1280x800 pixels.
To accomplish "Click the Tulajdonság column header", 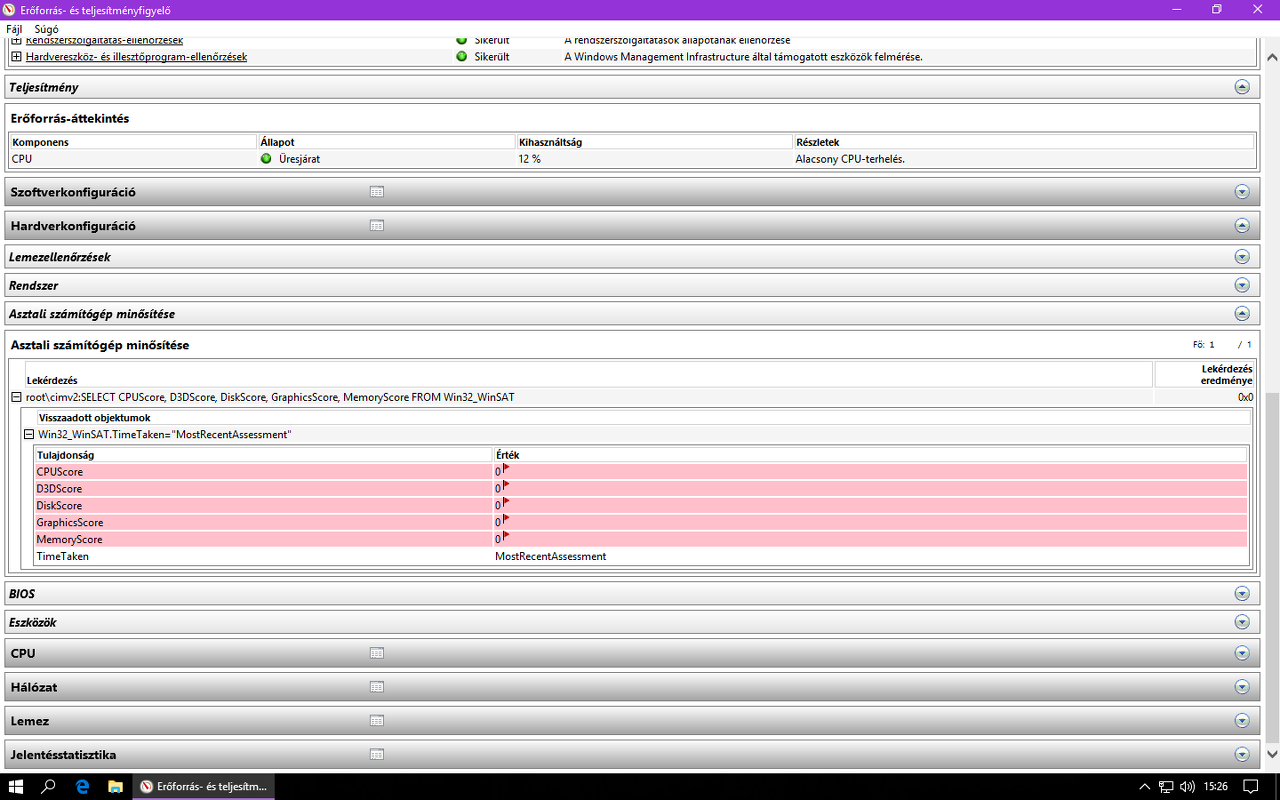I will (x=263, y=455).
